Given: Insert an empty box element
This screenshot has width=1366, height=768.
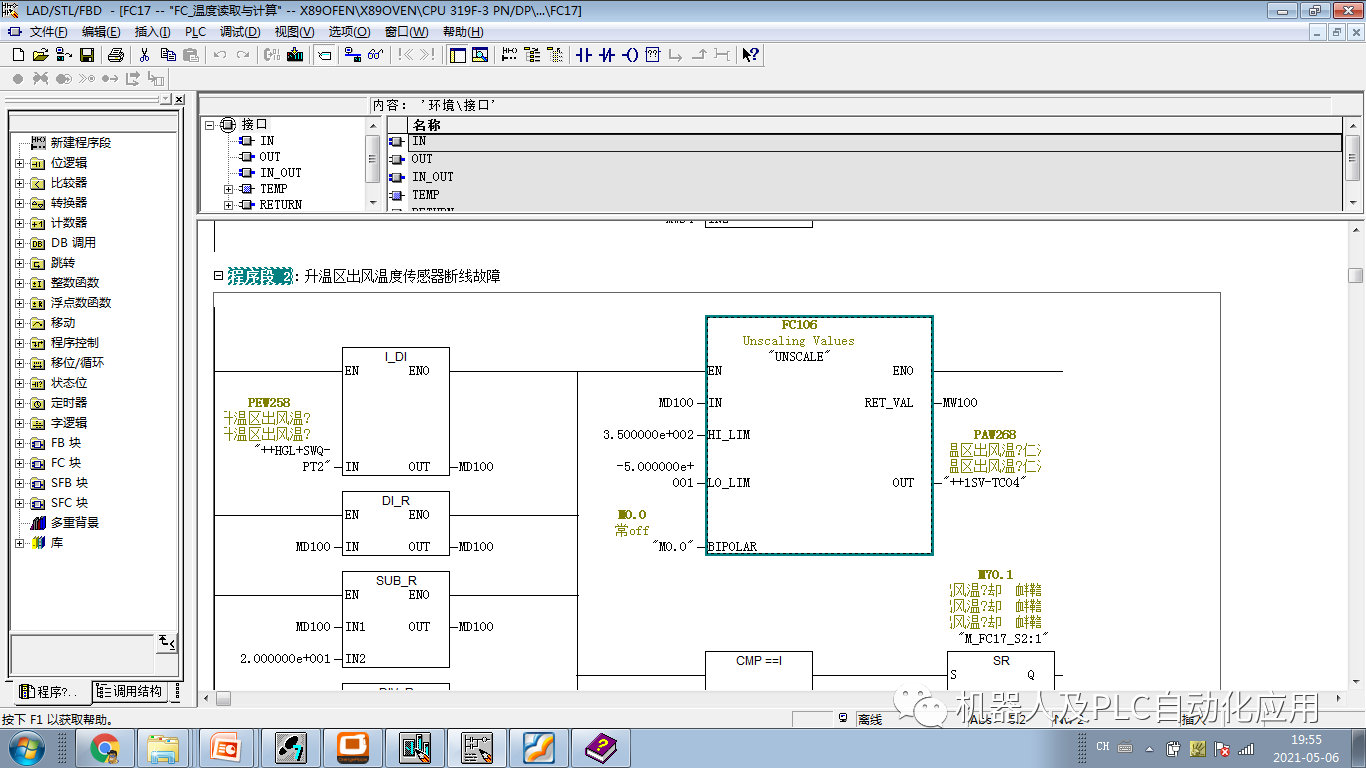Looking at the screenshot, I should pyautogui.click(x=653, y=55).
